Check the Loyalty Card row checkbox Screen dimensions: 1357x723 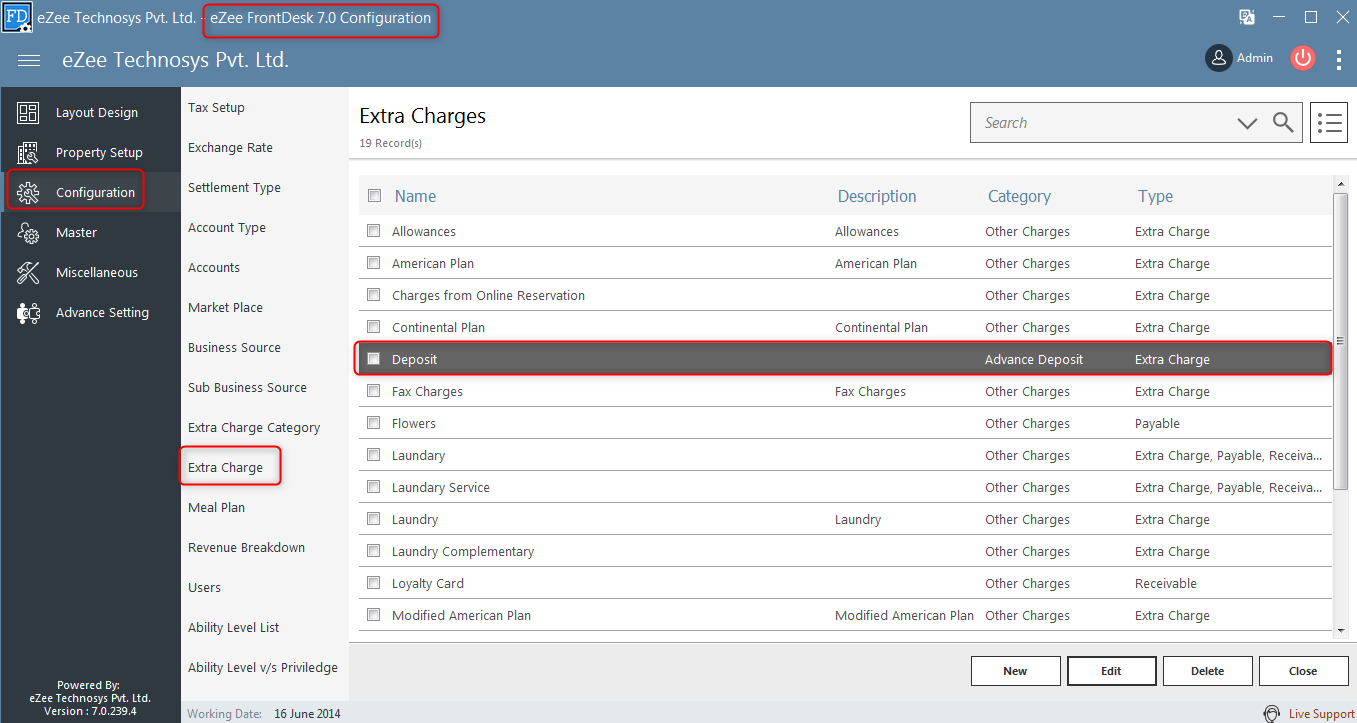point(374,582)
